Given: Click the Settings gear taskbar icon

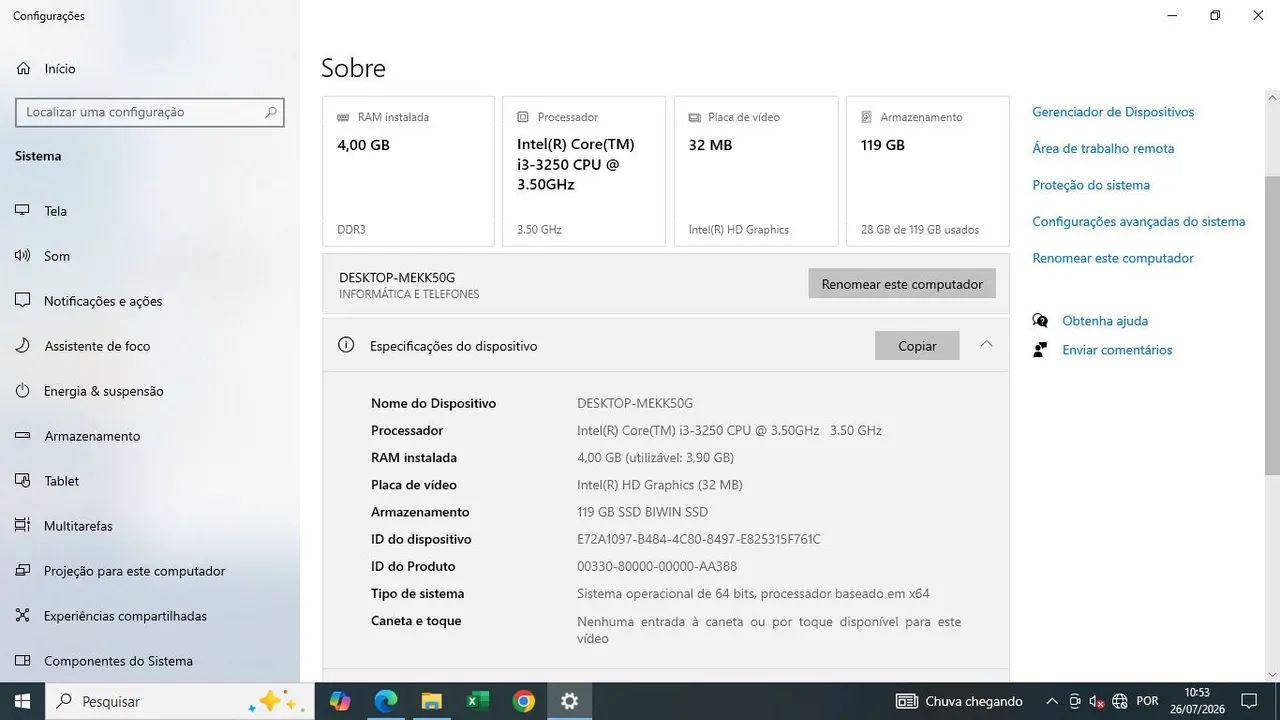Looking at the screenshot, I should 569,701.
